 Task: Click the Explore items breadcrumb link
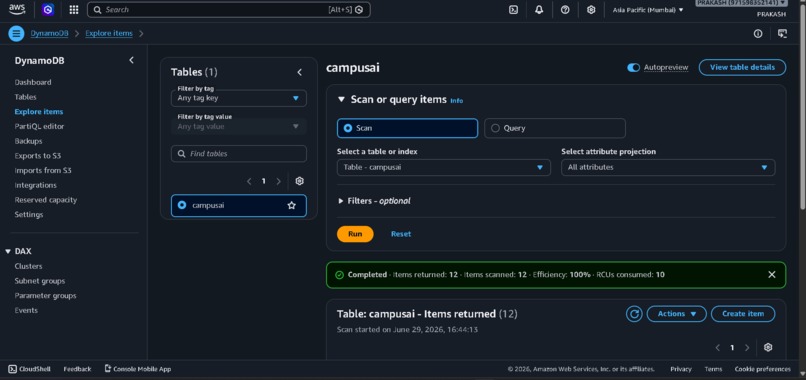(109, 33)
